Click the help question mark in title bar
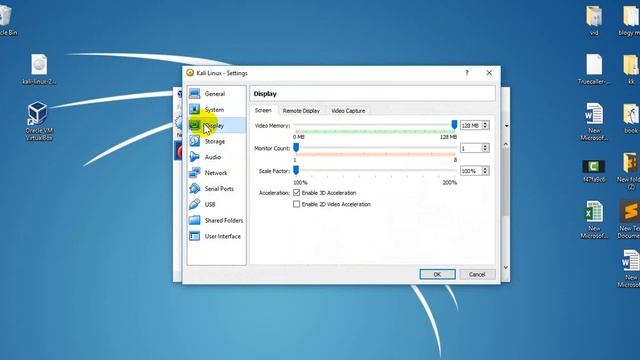 467,73
